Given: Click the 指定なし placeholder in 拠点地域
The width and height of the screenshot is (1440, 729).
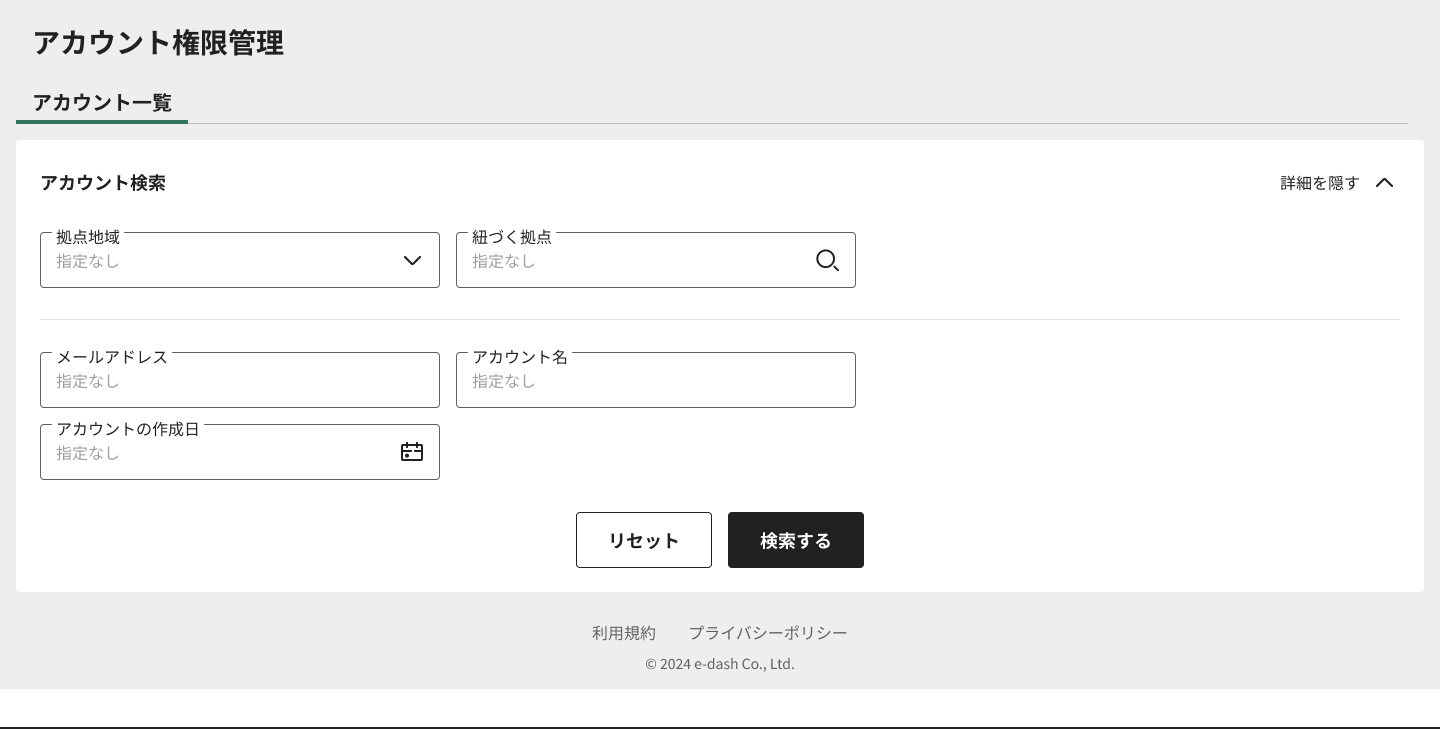Looking at the screenshot, I should point(88,261).
